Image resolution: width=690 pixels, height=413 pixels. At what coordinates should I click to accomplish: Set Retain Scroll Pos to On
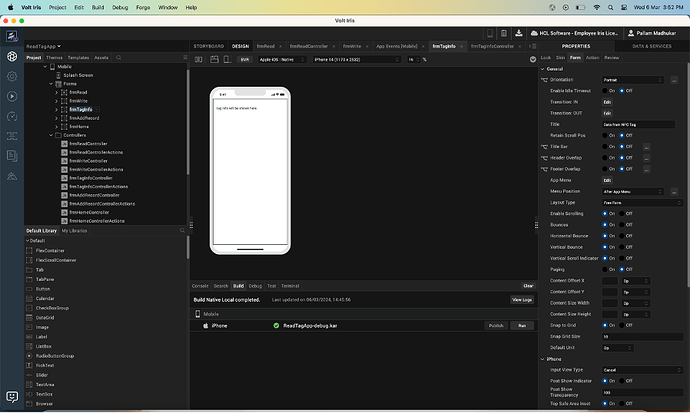coord(605,135)
